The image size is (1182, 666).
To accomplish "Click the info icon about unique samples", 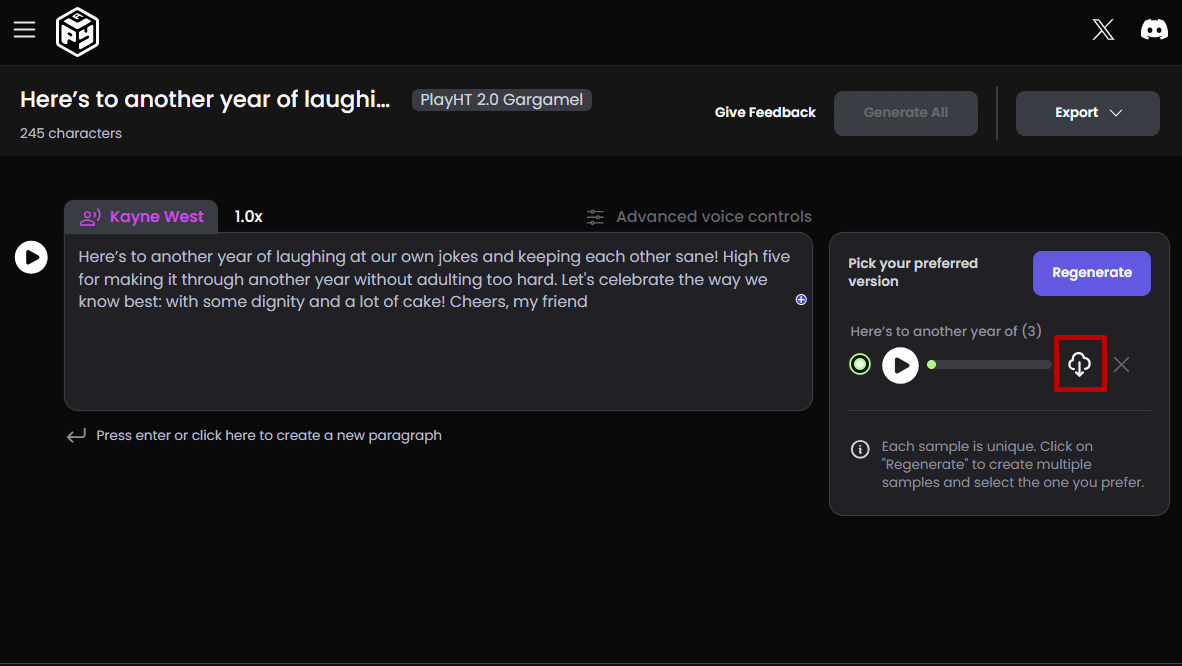I will [860, 449].
